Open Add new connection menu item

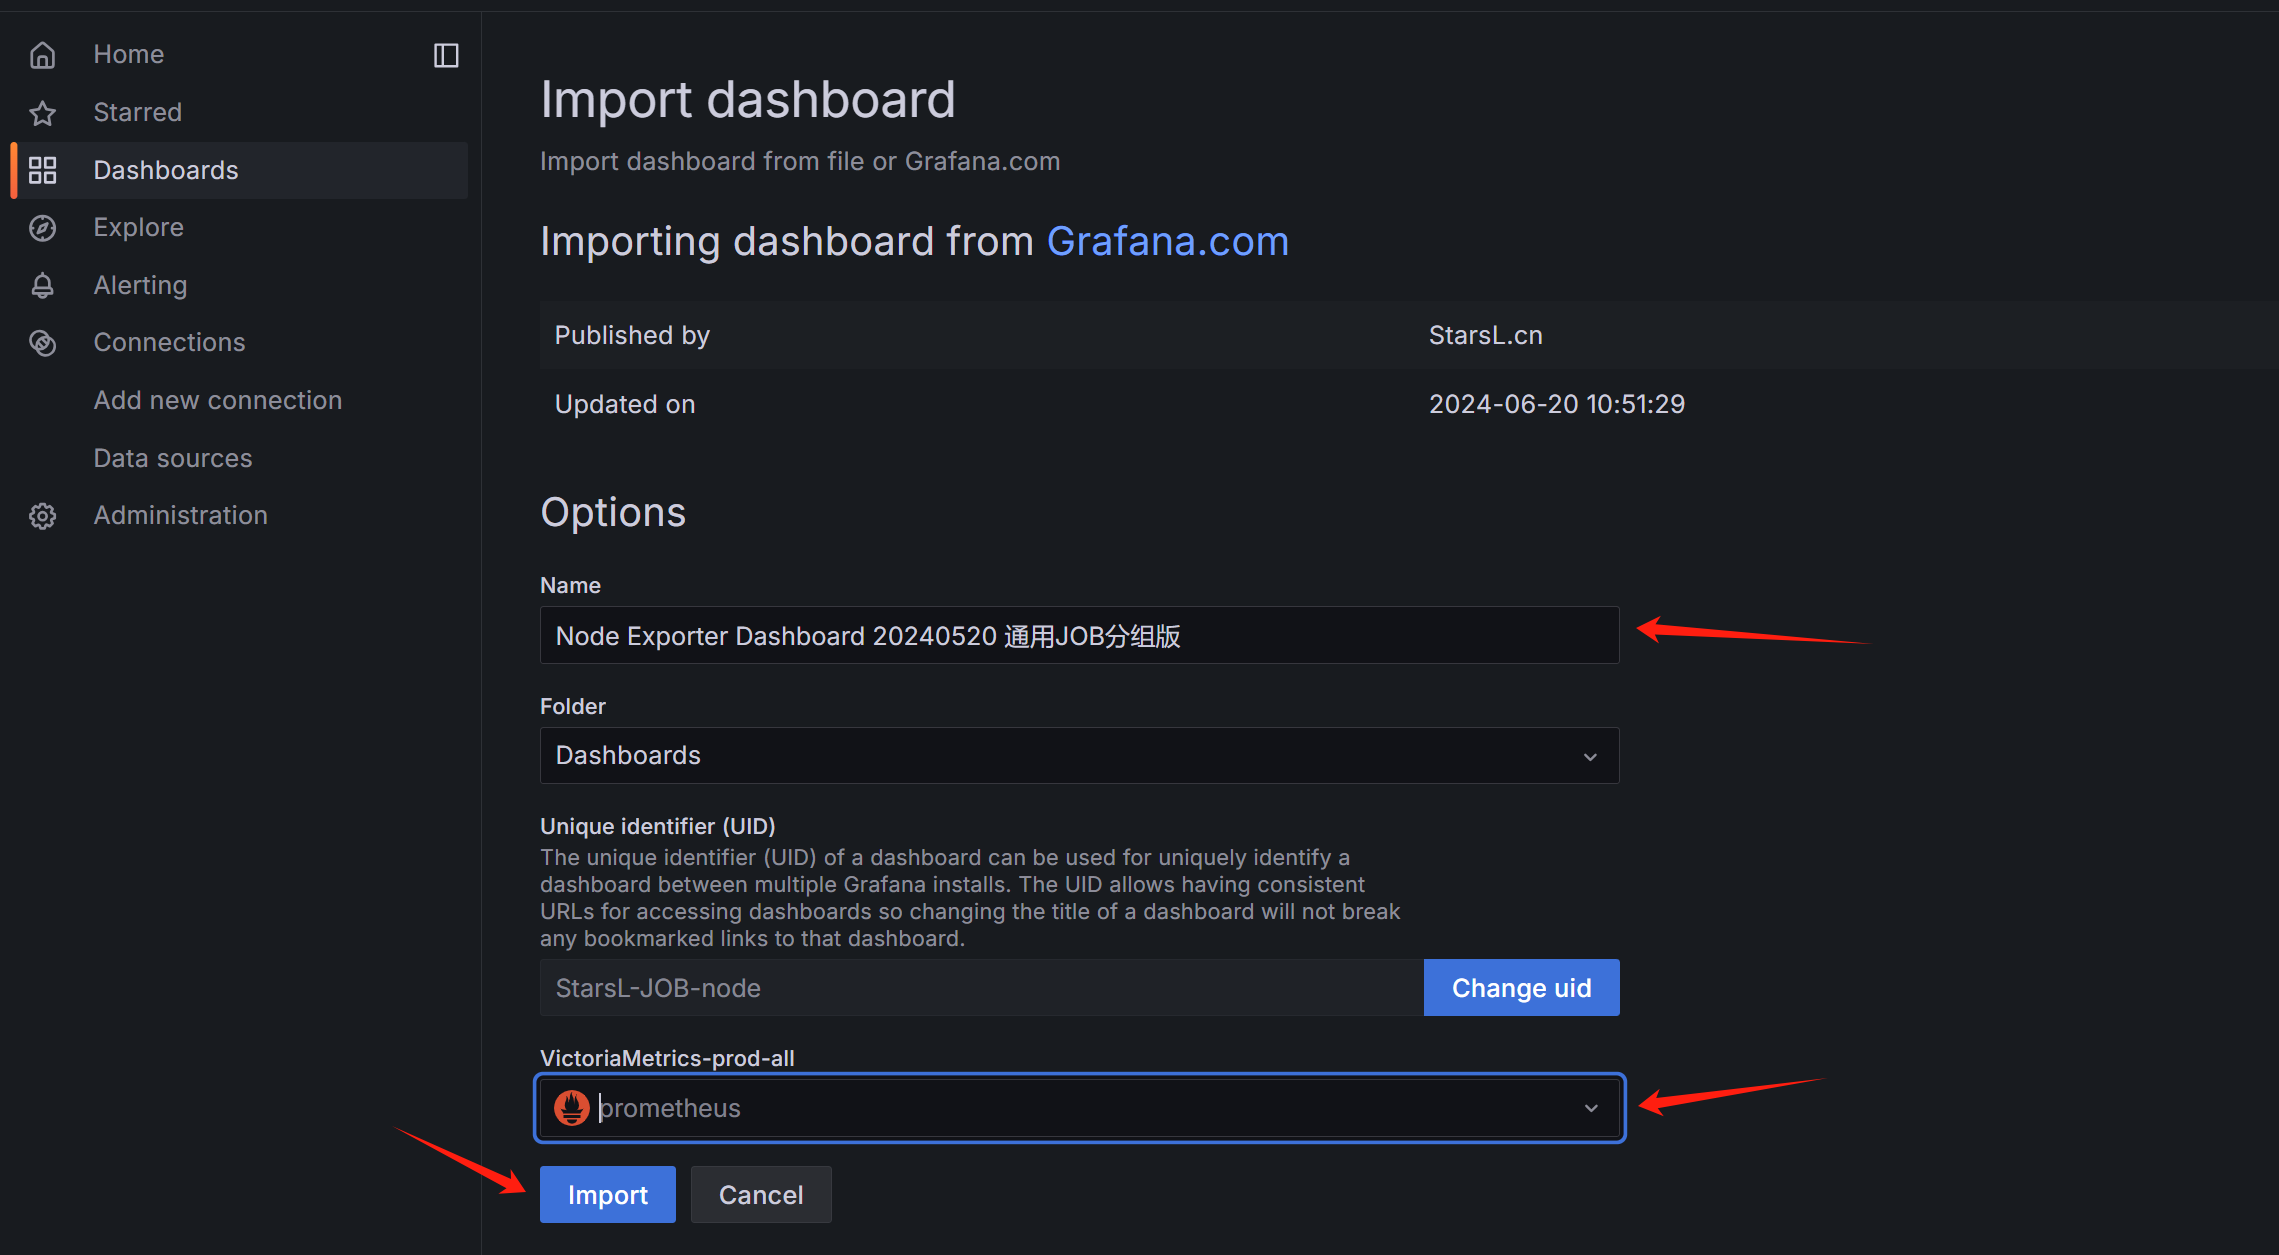[217, 400]
